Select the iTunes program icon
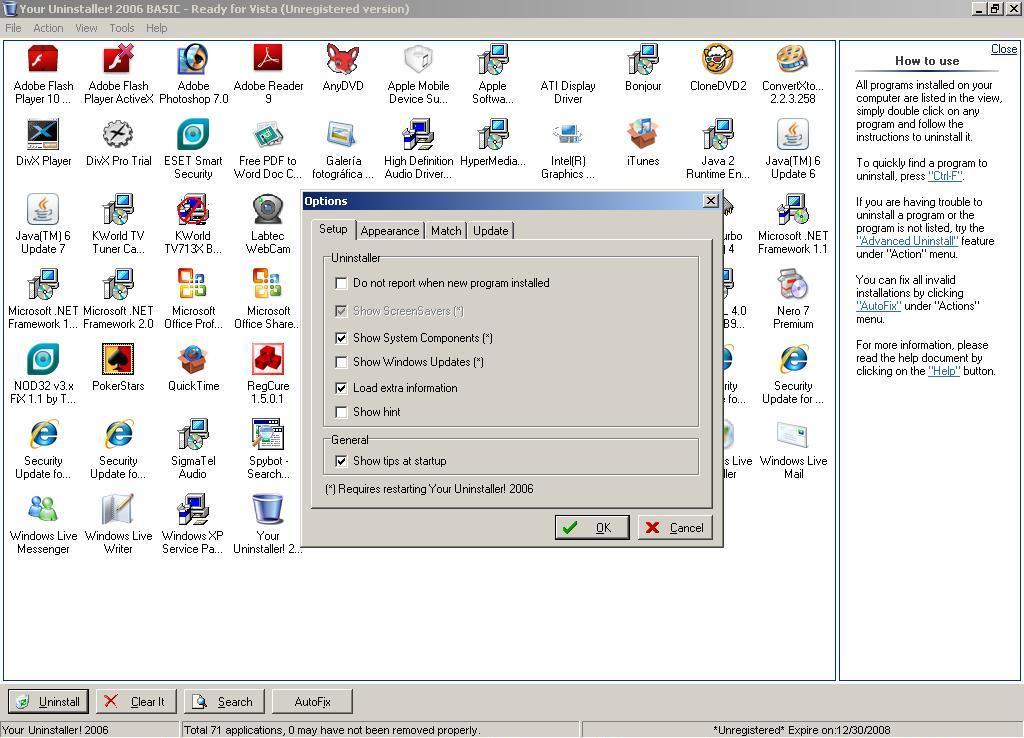The height and width of the screenshot is (738, 1024). coord(642,135)
